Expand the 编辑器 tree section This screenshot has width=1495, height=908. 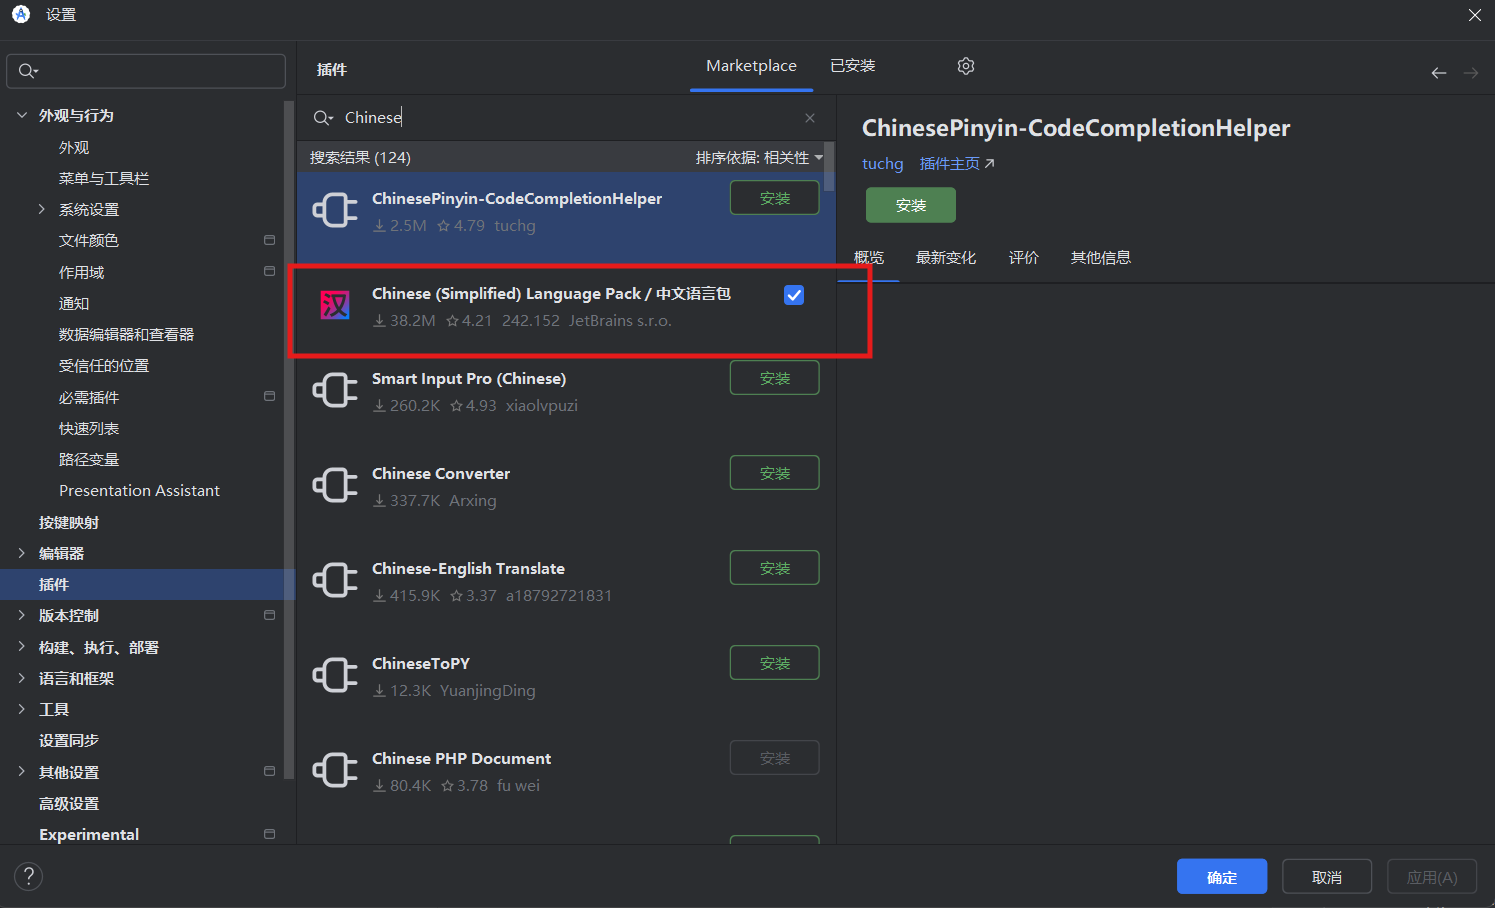22,553
